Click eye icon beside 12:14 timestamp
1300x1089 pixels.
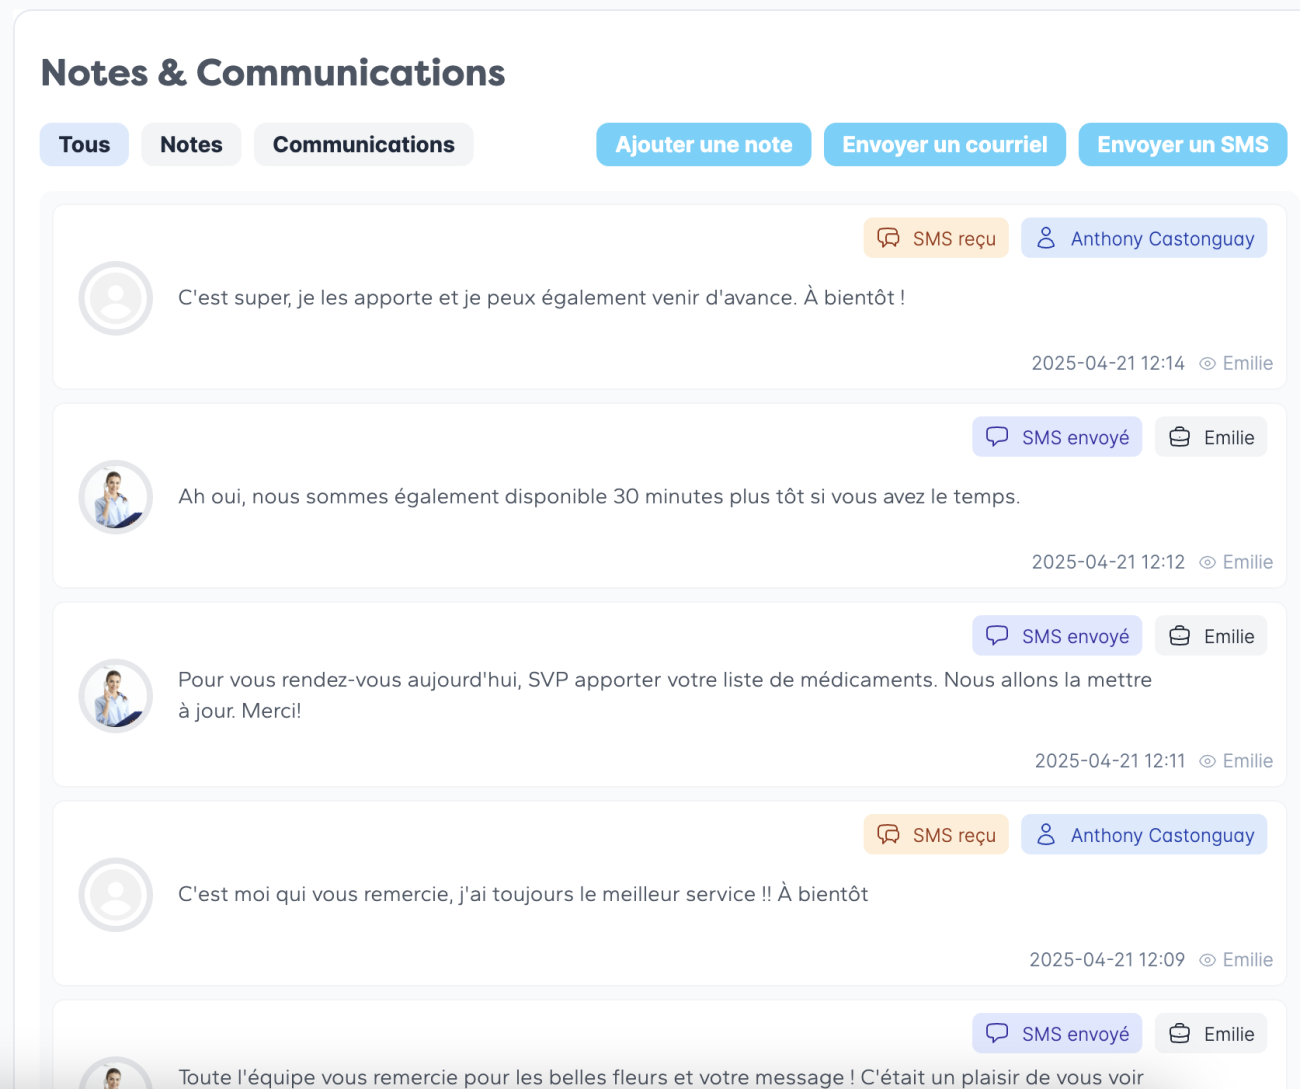click(1207, 364)
